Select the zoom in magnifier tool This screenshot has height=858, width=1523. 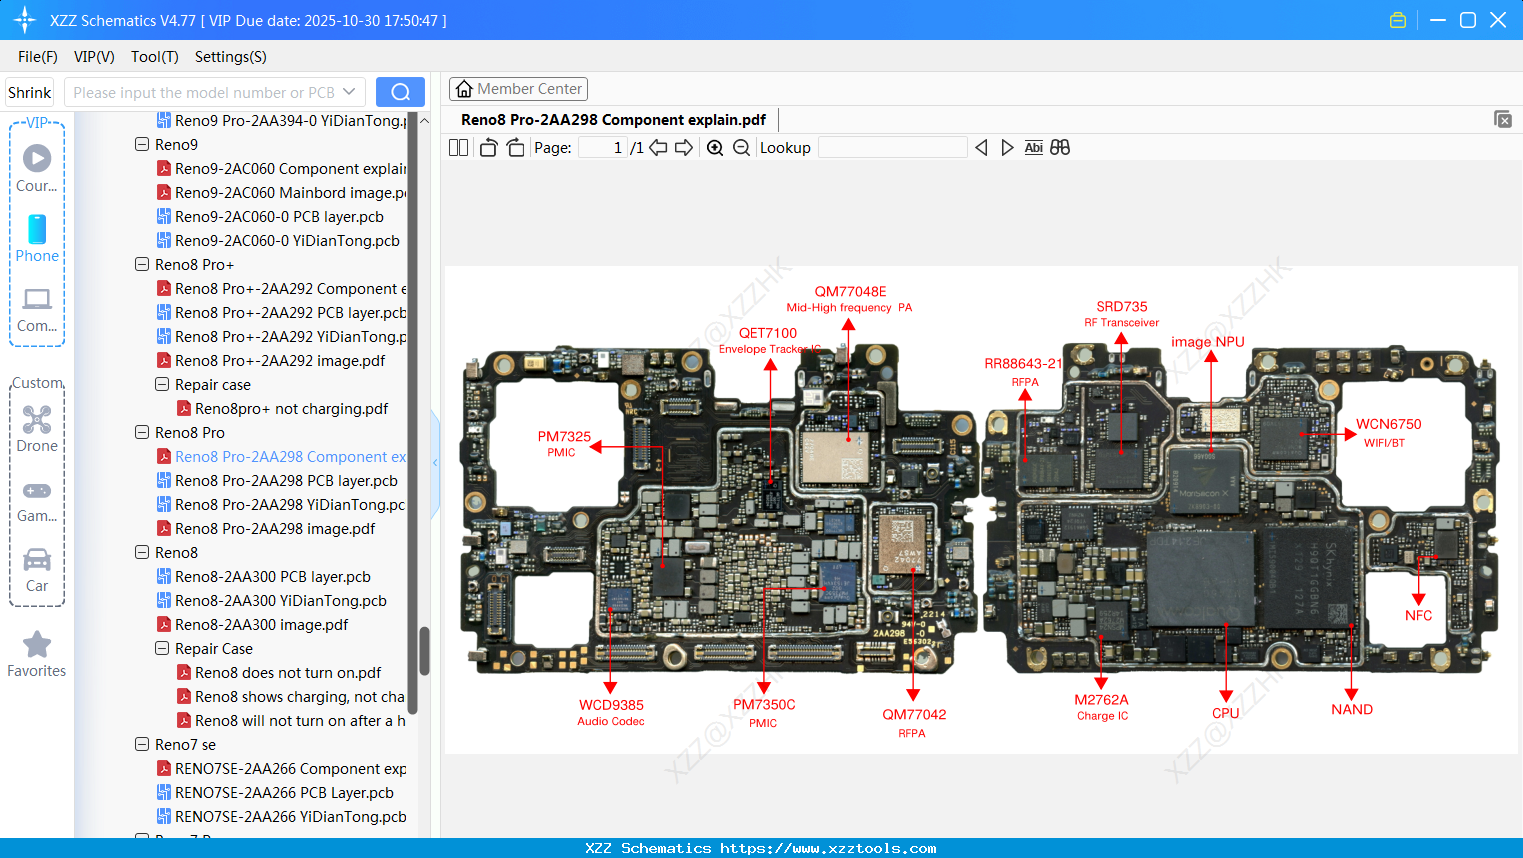point(715,147)
